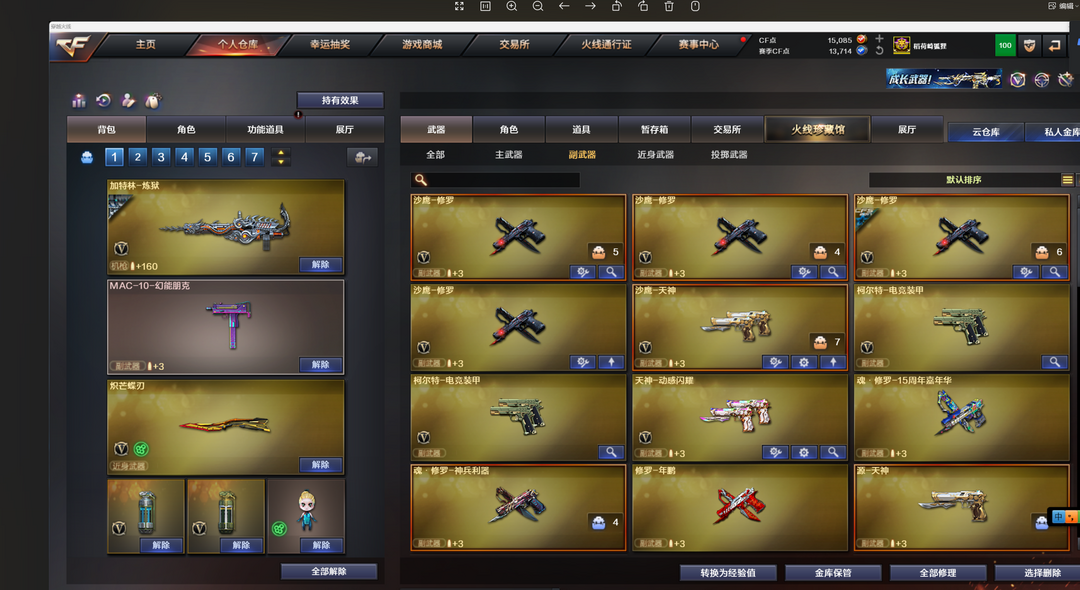Open the 幸运抽奖 tab
This screenshot has width=1080, height=590.
pos(330,45)
